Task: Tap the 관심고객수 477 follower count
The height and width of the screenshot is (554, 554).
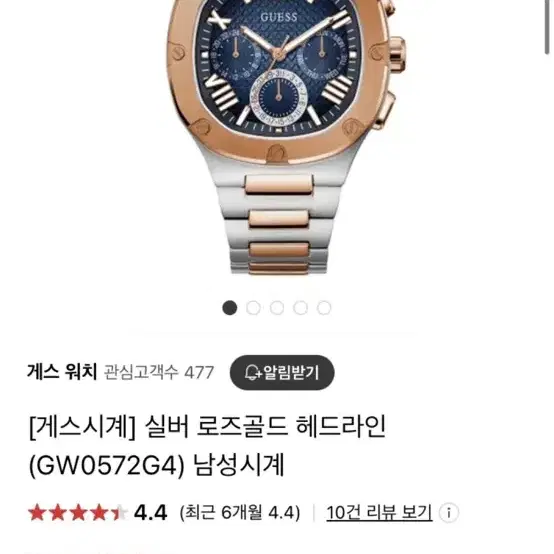Action: point(159,373)
